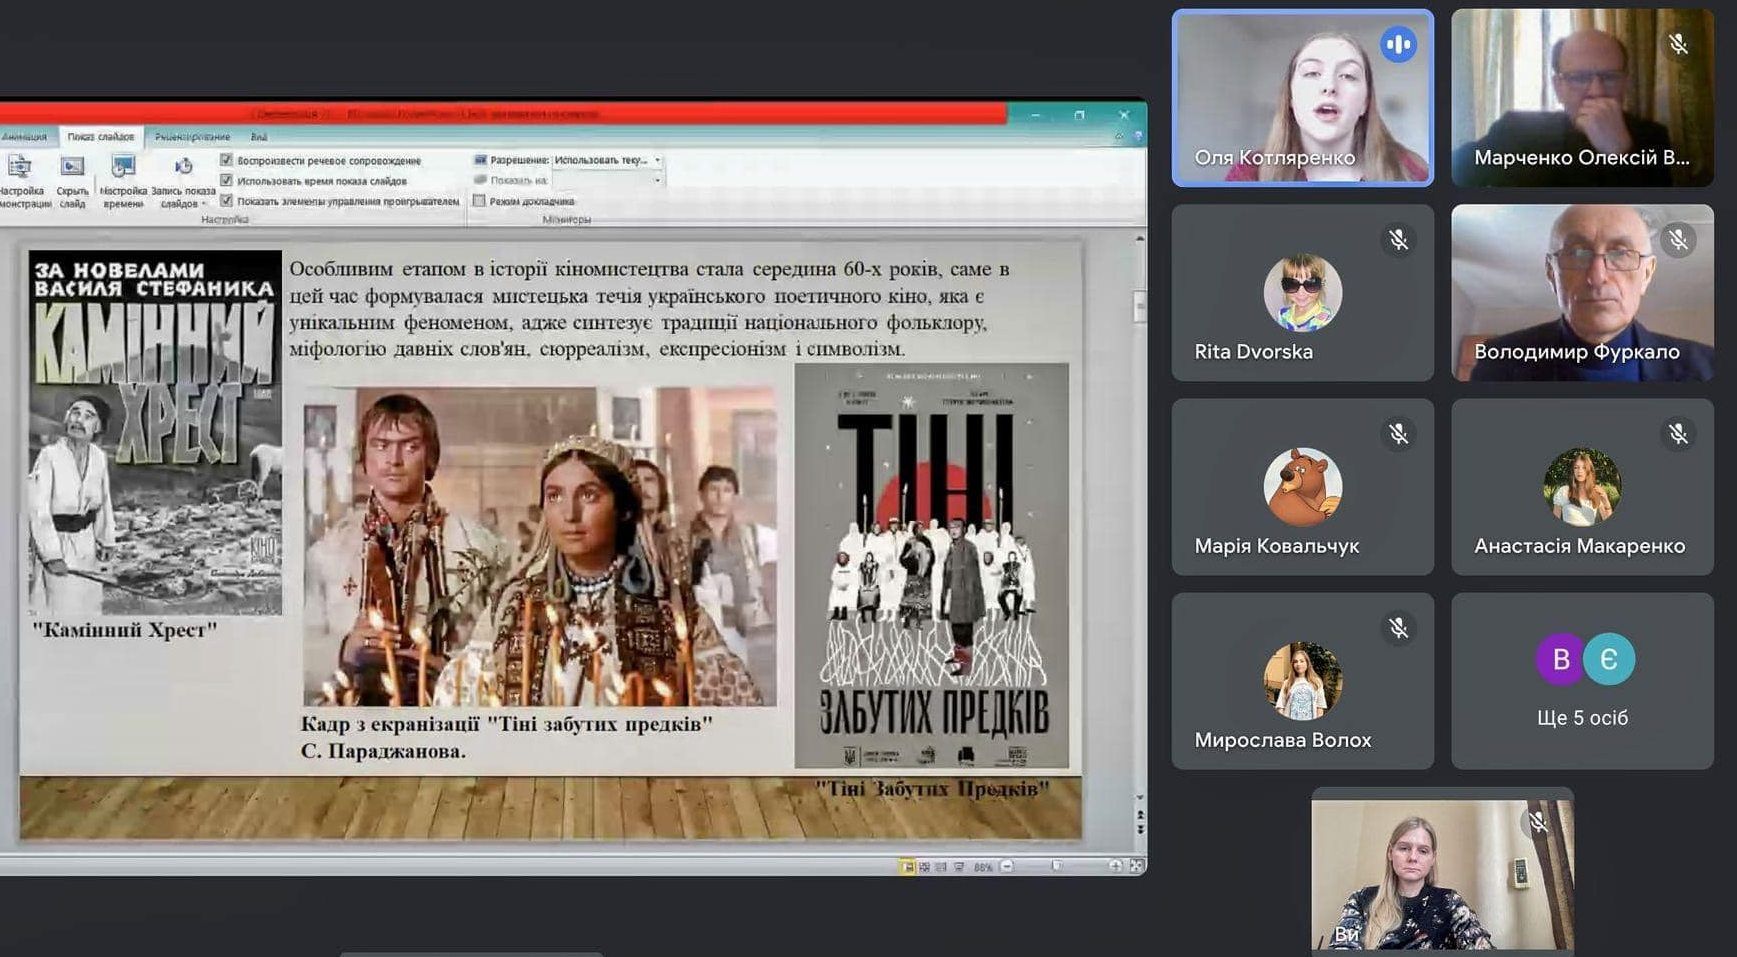
Task: Click the muted mic icon on Марченко Олексій tile
Action: (1678, 45)
